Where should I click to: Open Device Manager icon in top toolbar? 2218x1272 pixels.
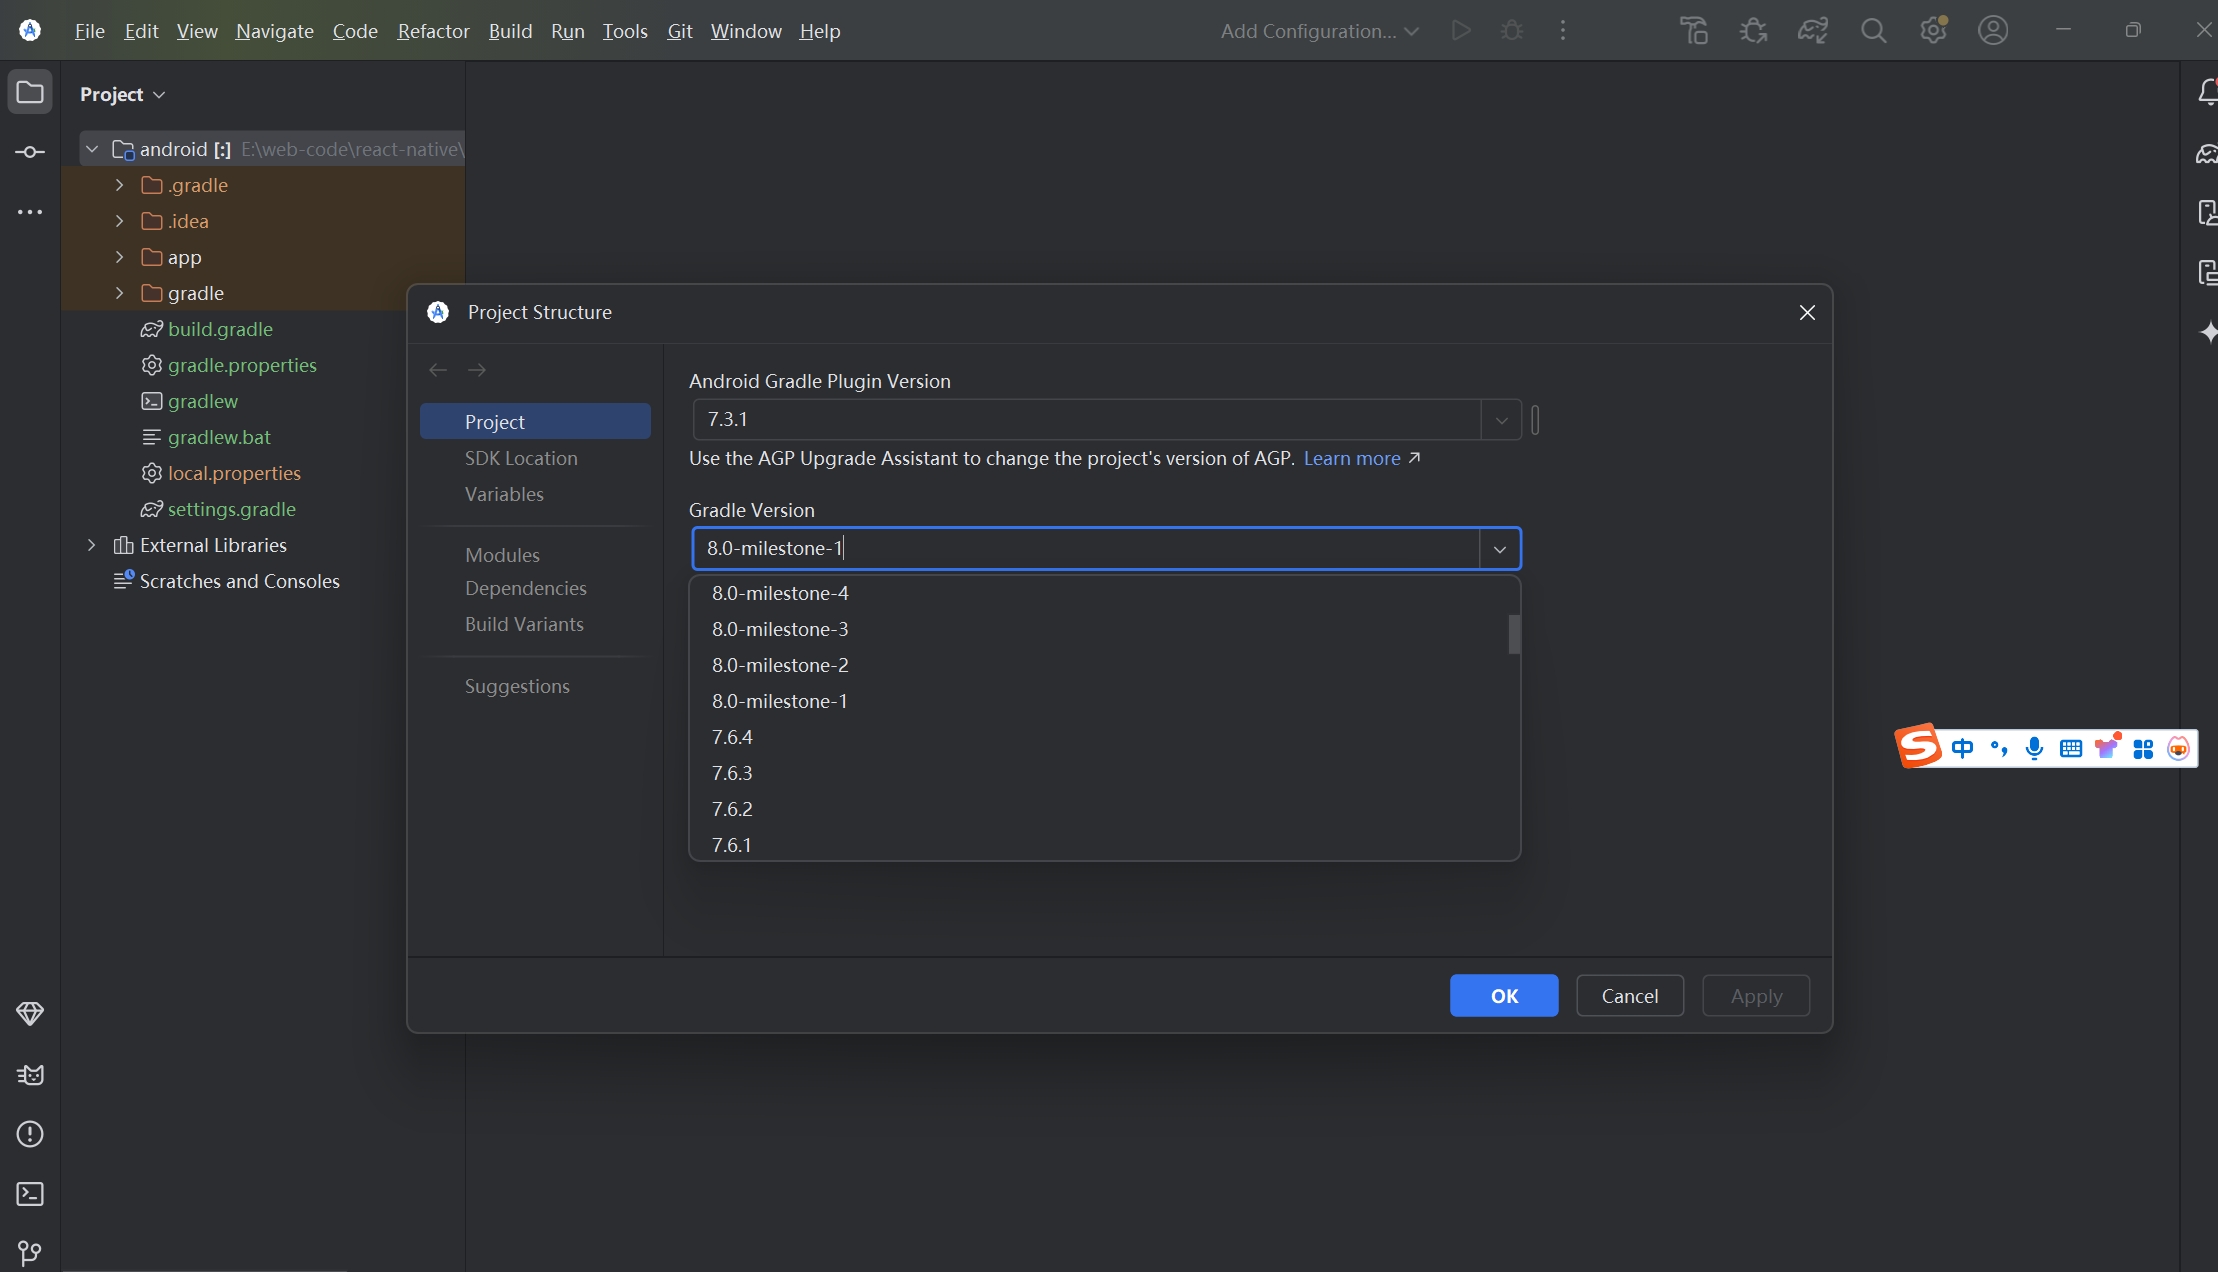pyautogui.click(x=1694, y=31)
